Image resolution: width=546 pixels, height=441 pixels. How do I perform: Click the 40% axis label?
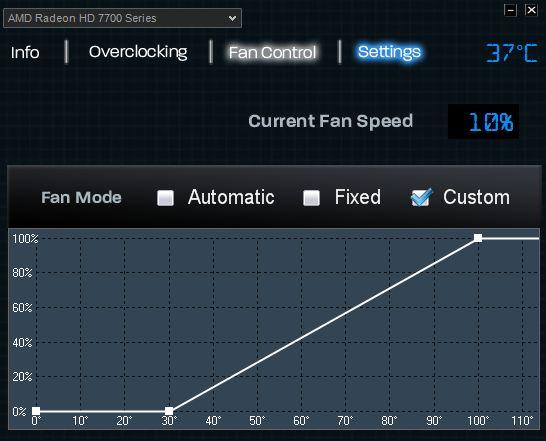coord(22,343)
